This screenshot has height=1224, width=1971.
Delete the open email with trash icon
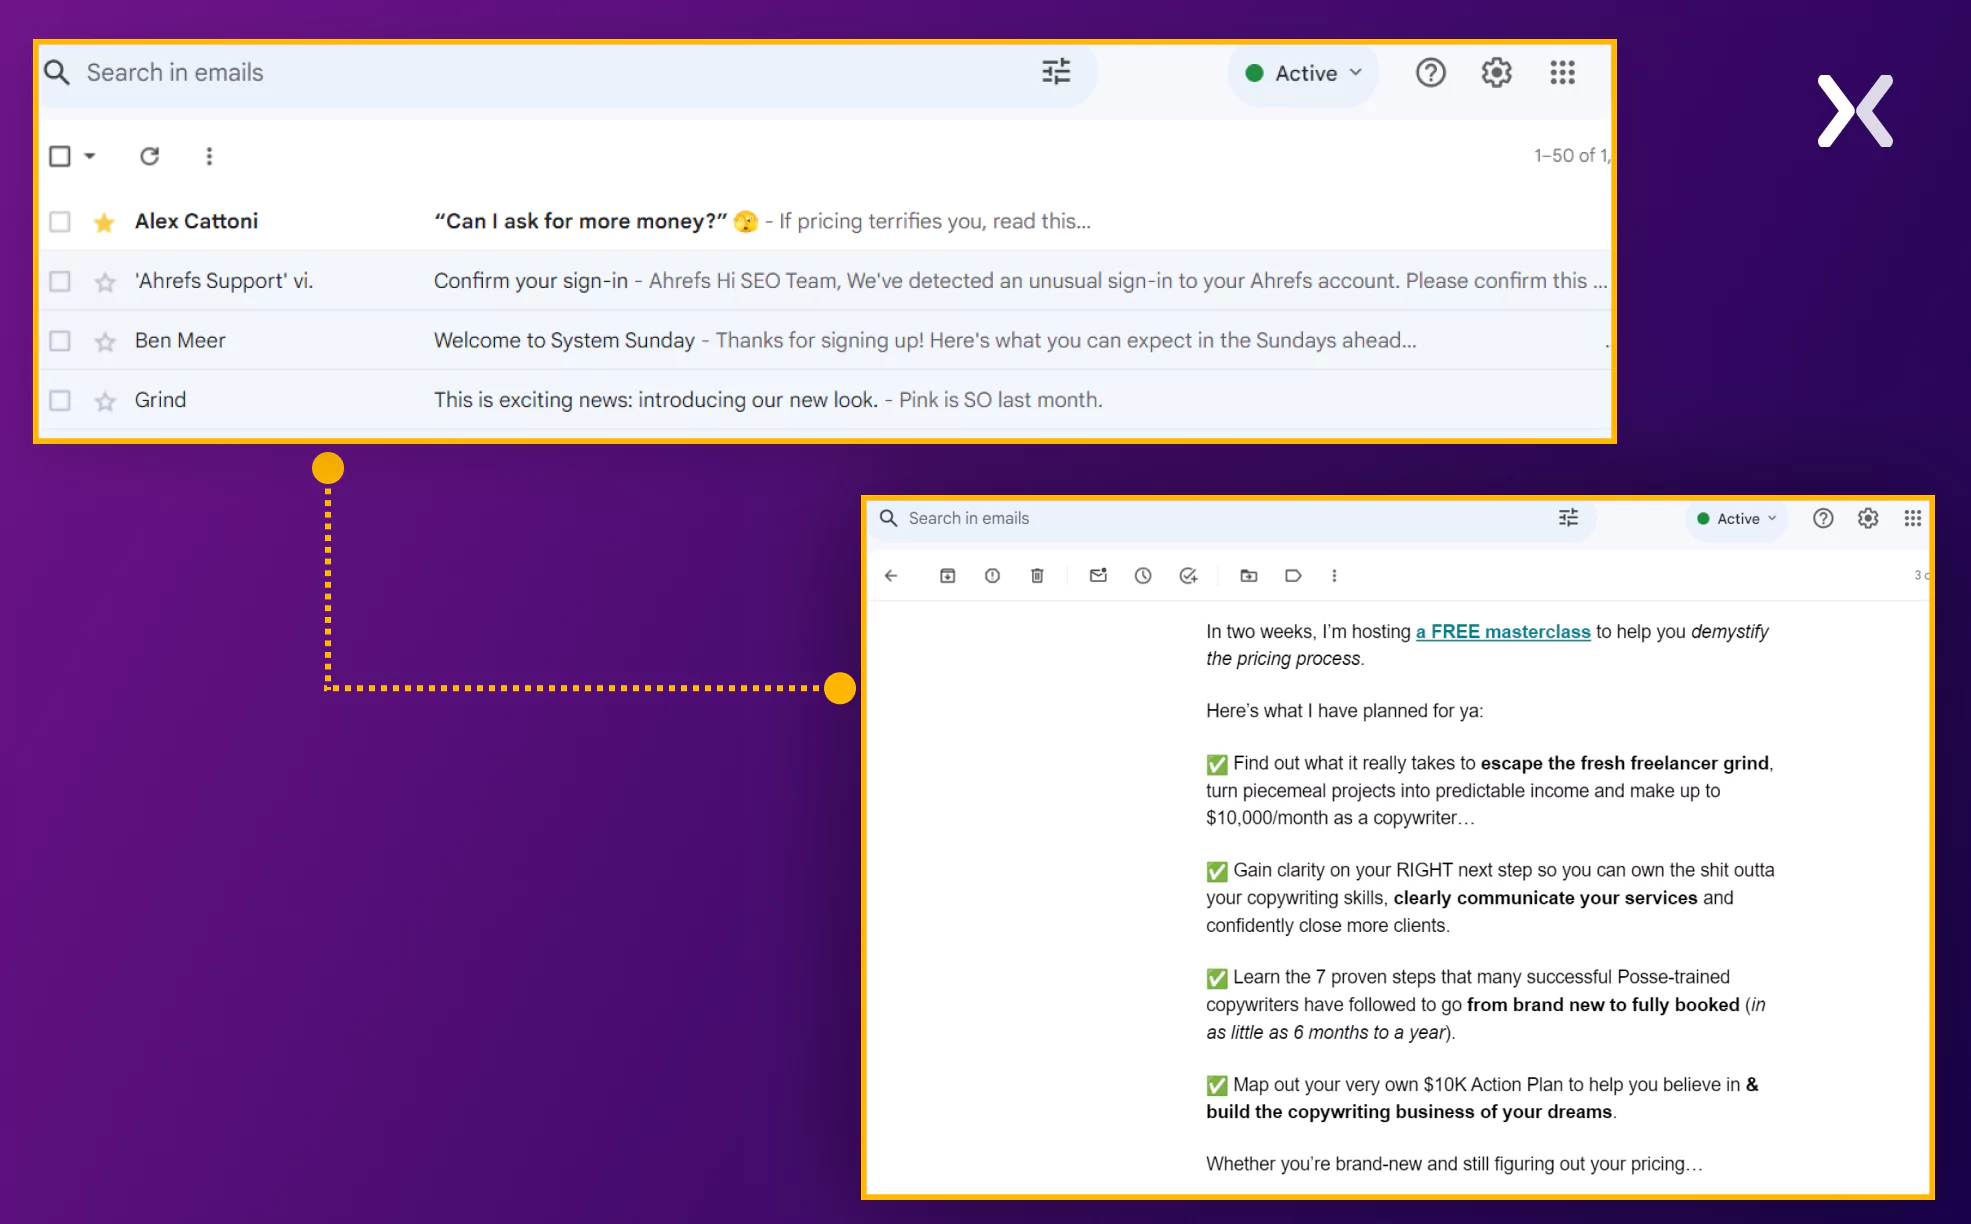pos(1037,576)
